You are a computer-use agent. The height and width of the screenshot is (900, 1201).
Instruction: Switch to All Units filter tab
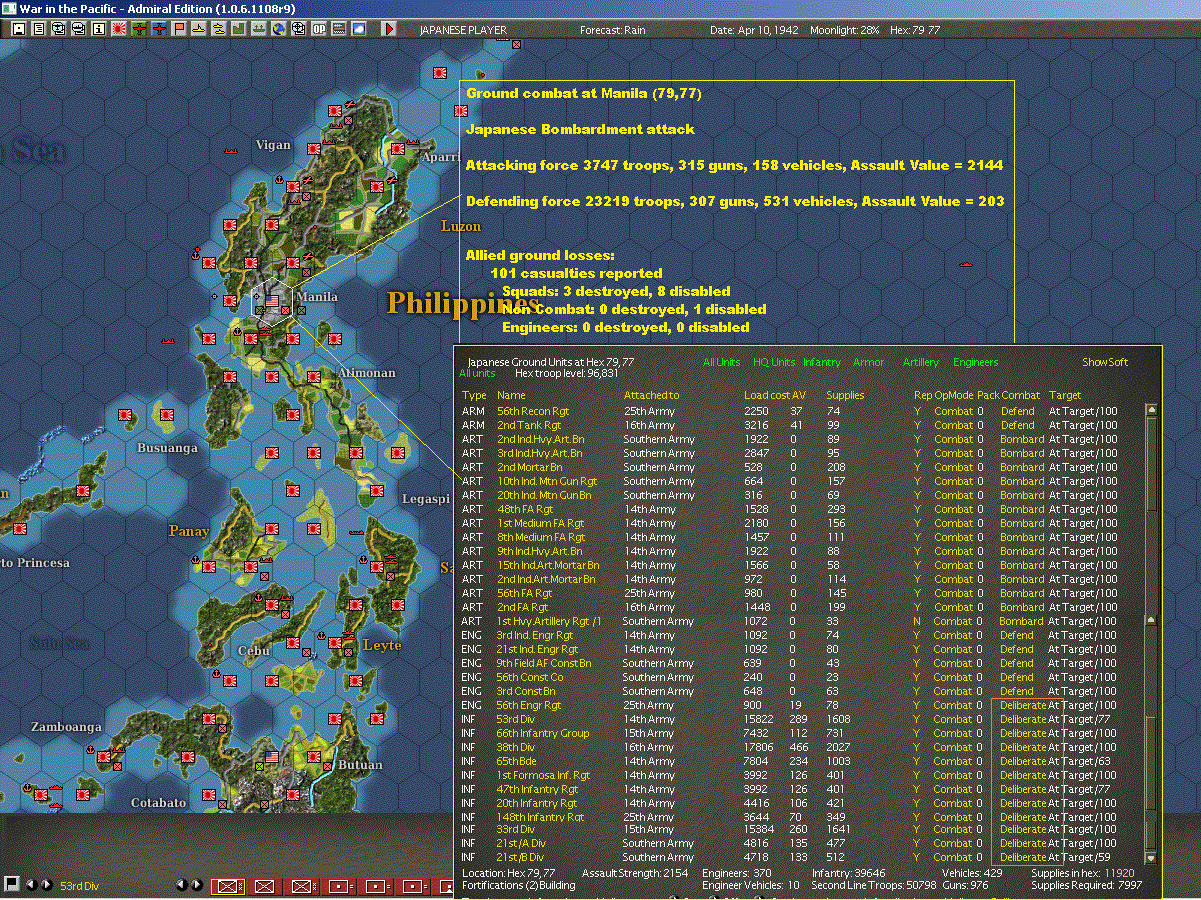point(722,362)
